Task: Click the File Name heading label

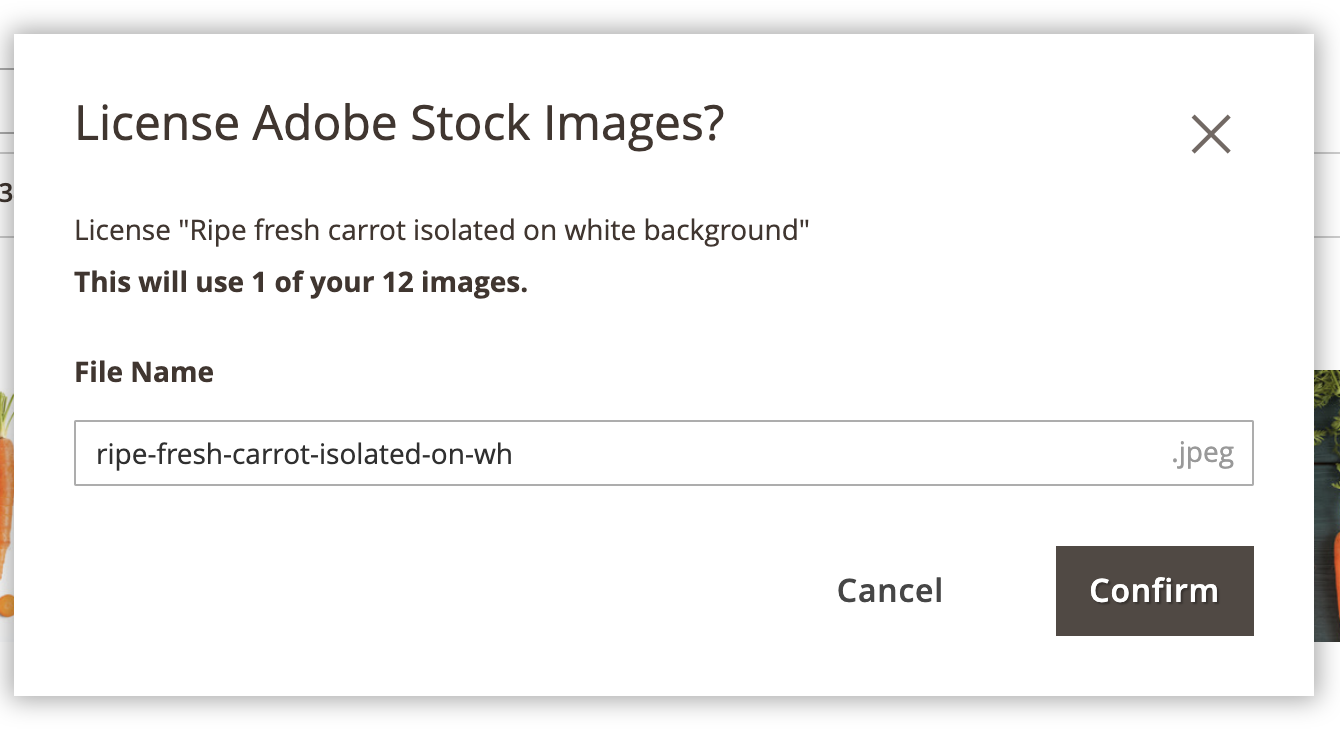Action: (x=143, y=371)
